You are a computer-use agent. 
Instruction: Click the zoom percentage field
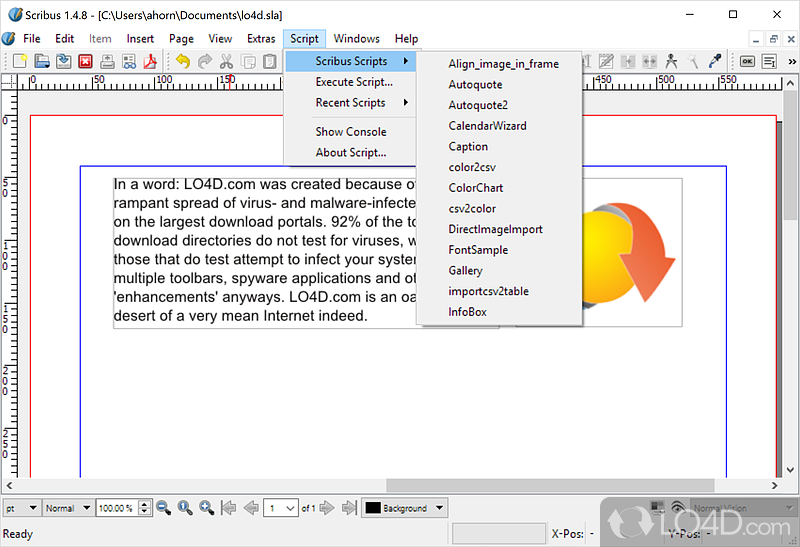pyautogui.click(x=116, y=508)
